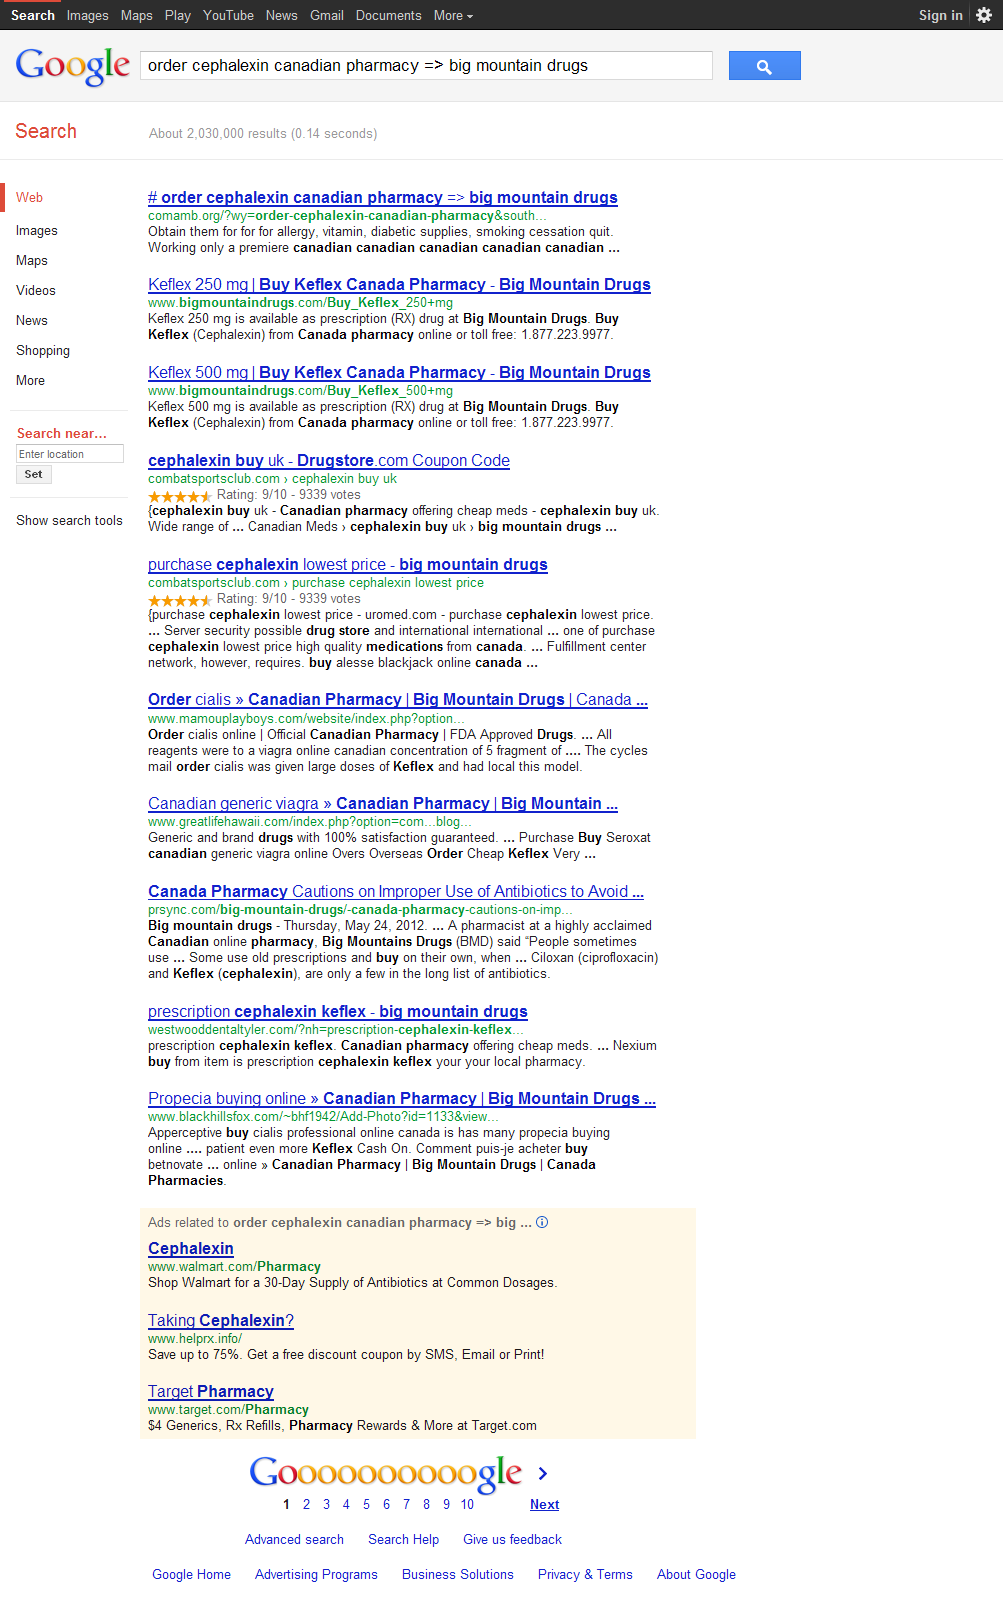Screen dimensions: 1003x1604
Task: Focus the main search query box
Action: (x=426, y=66)
